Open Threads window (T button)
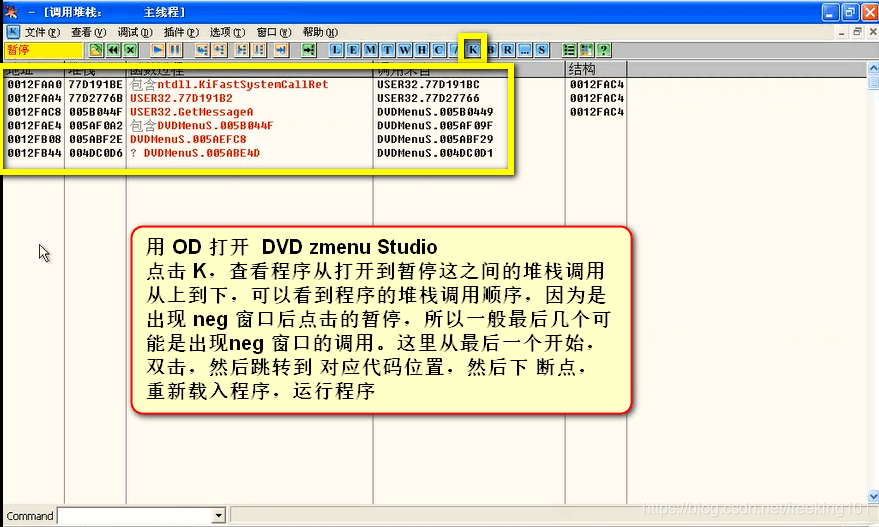Viewport: 879px width, 527px height. pos(387,50)
